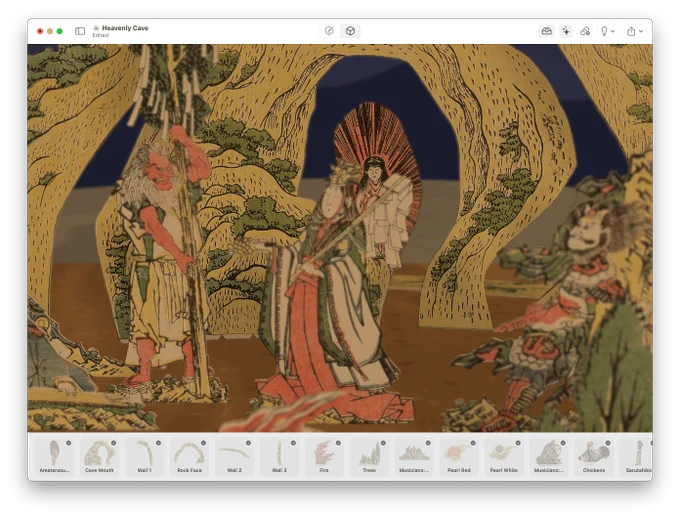This screenshot has width=680, height=517.
Task: Click the document icon beside Heavenly Cave
Action: tap(96, 28)
